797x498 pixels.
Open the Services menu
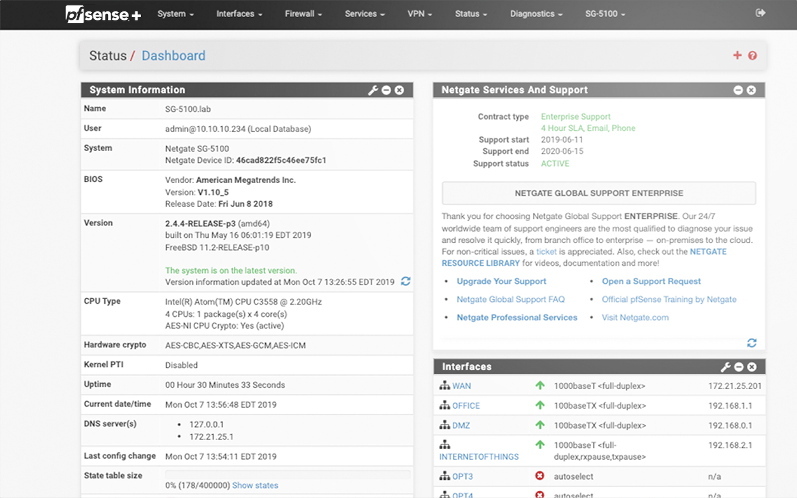tap(364, 14)
